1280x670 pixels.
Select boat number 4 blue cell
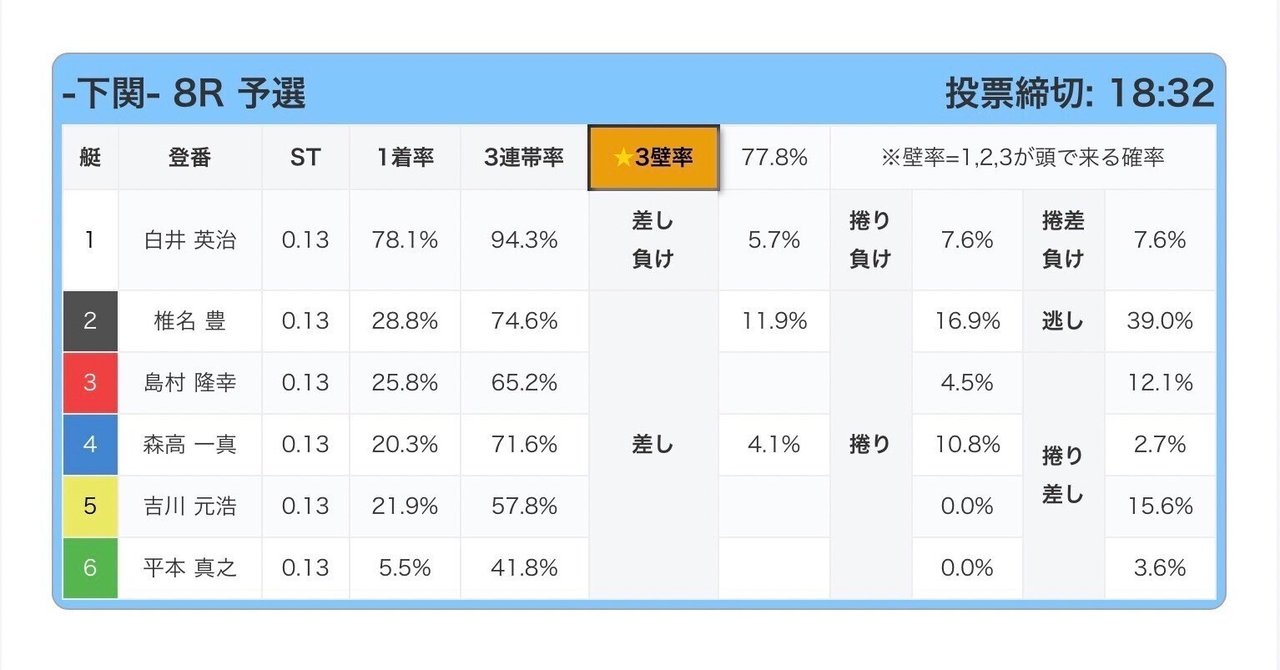pos(90,444)
